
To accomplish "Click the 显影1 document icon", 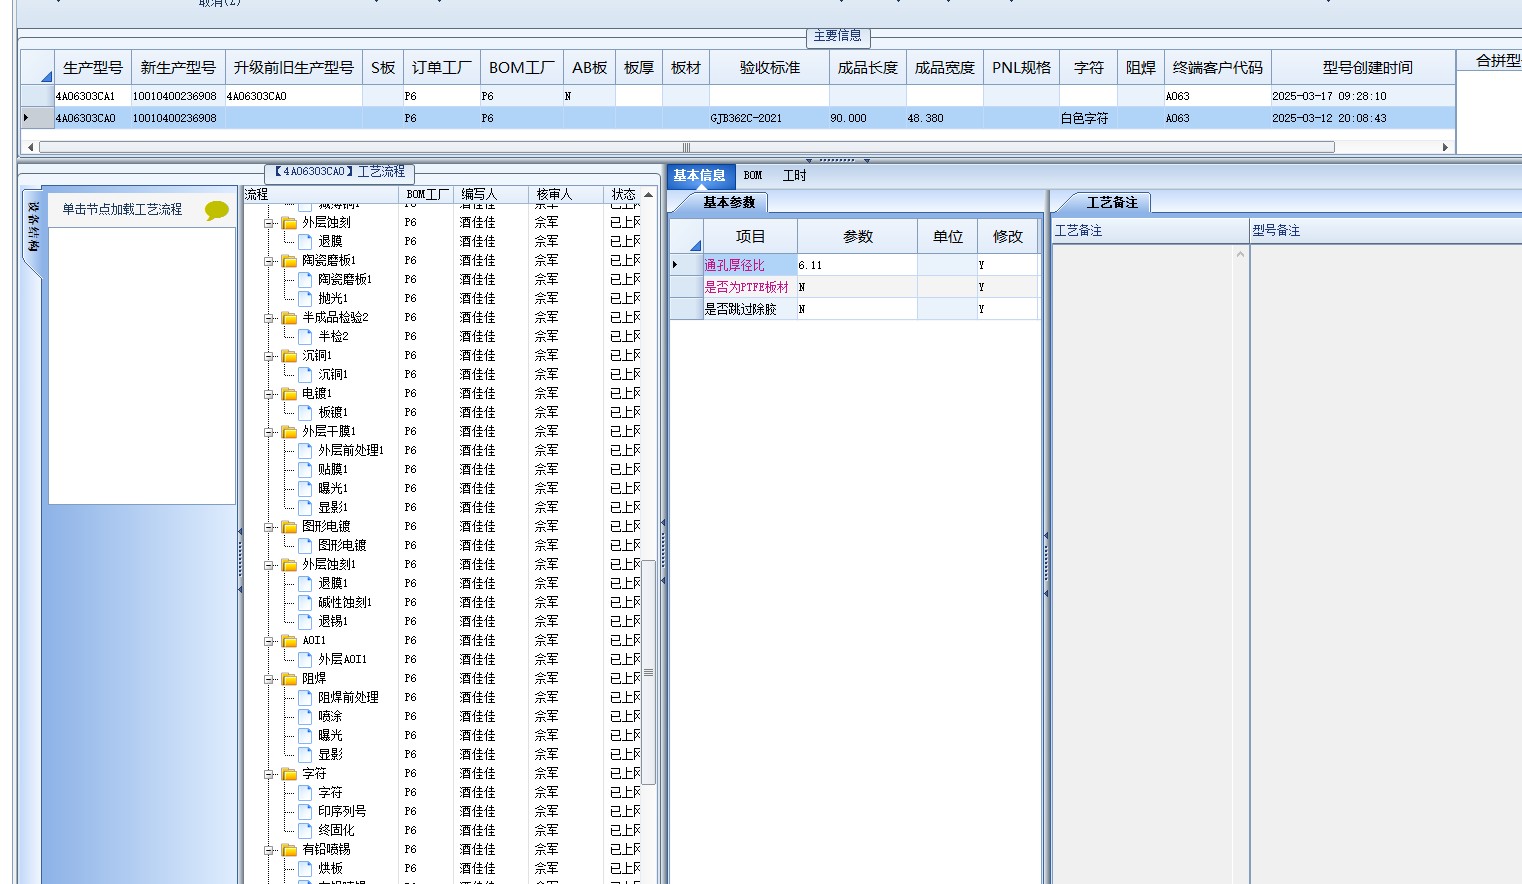I will point(306,507).
